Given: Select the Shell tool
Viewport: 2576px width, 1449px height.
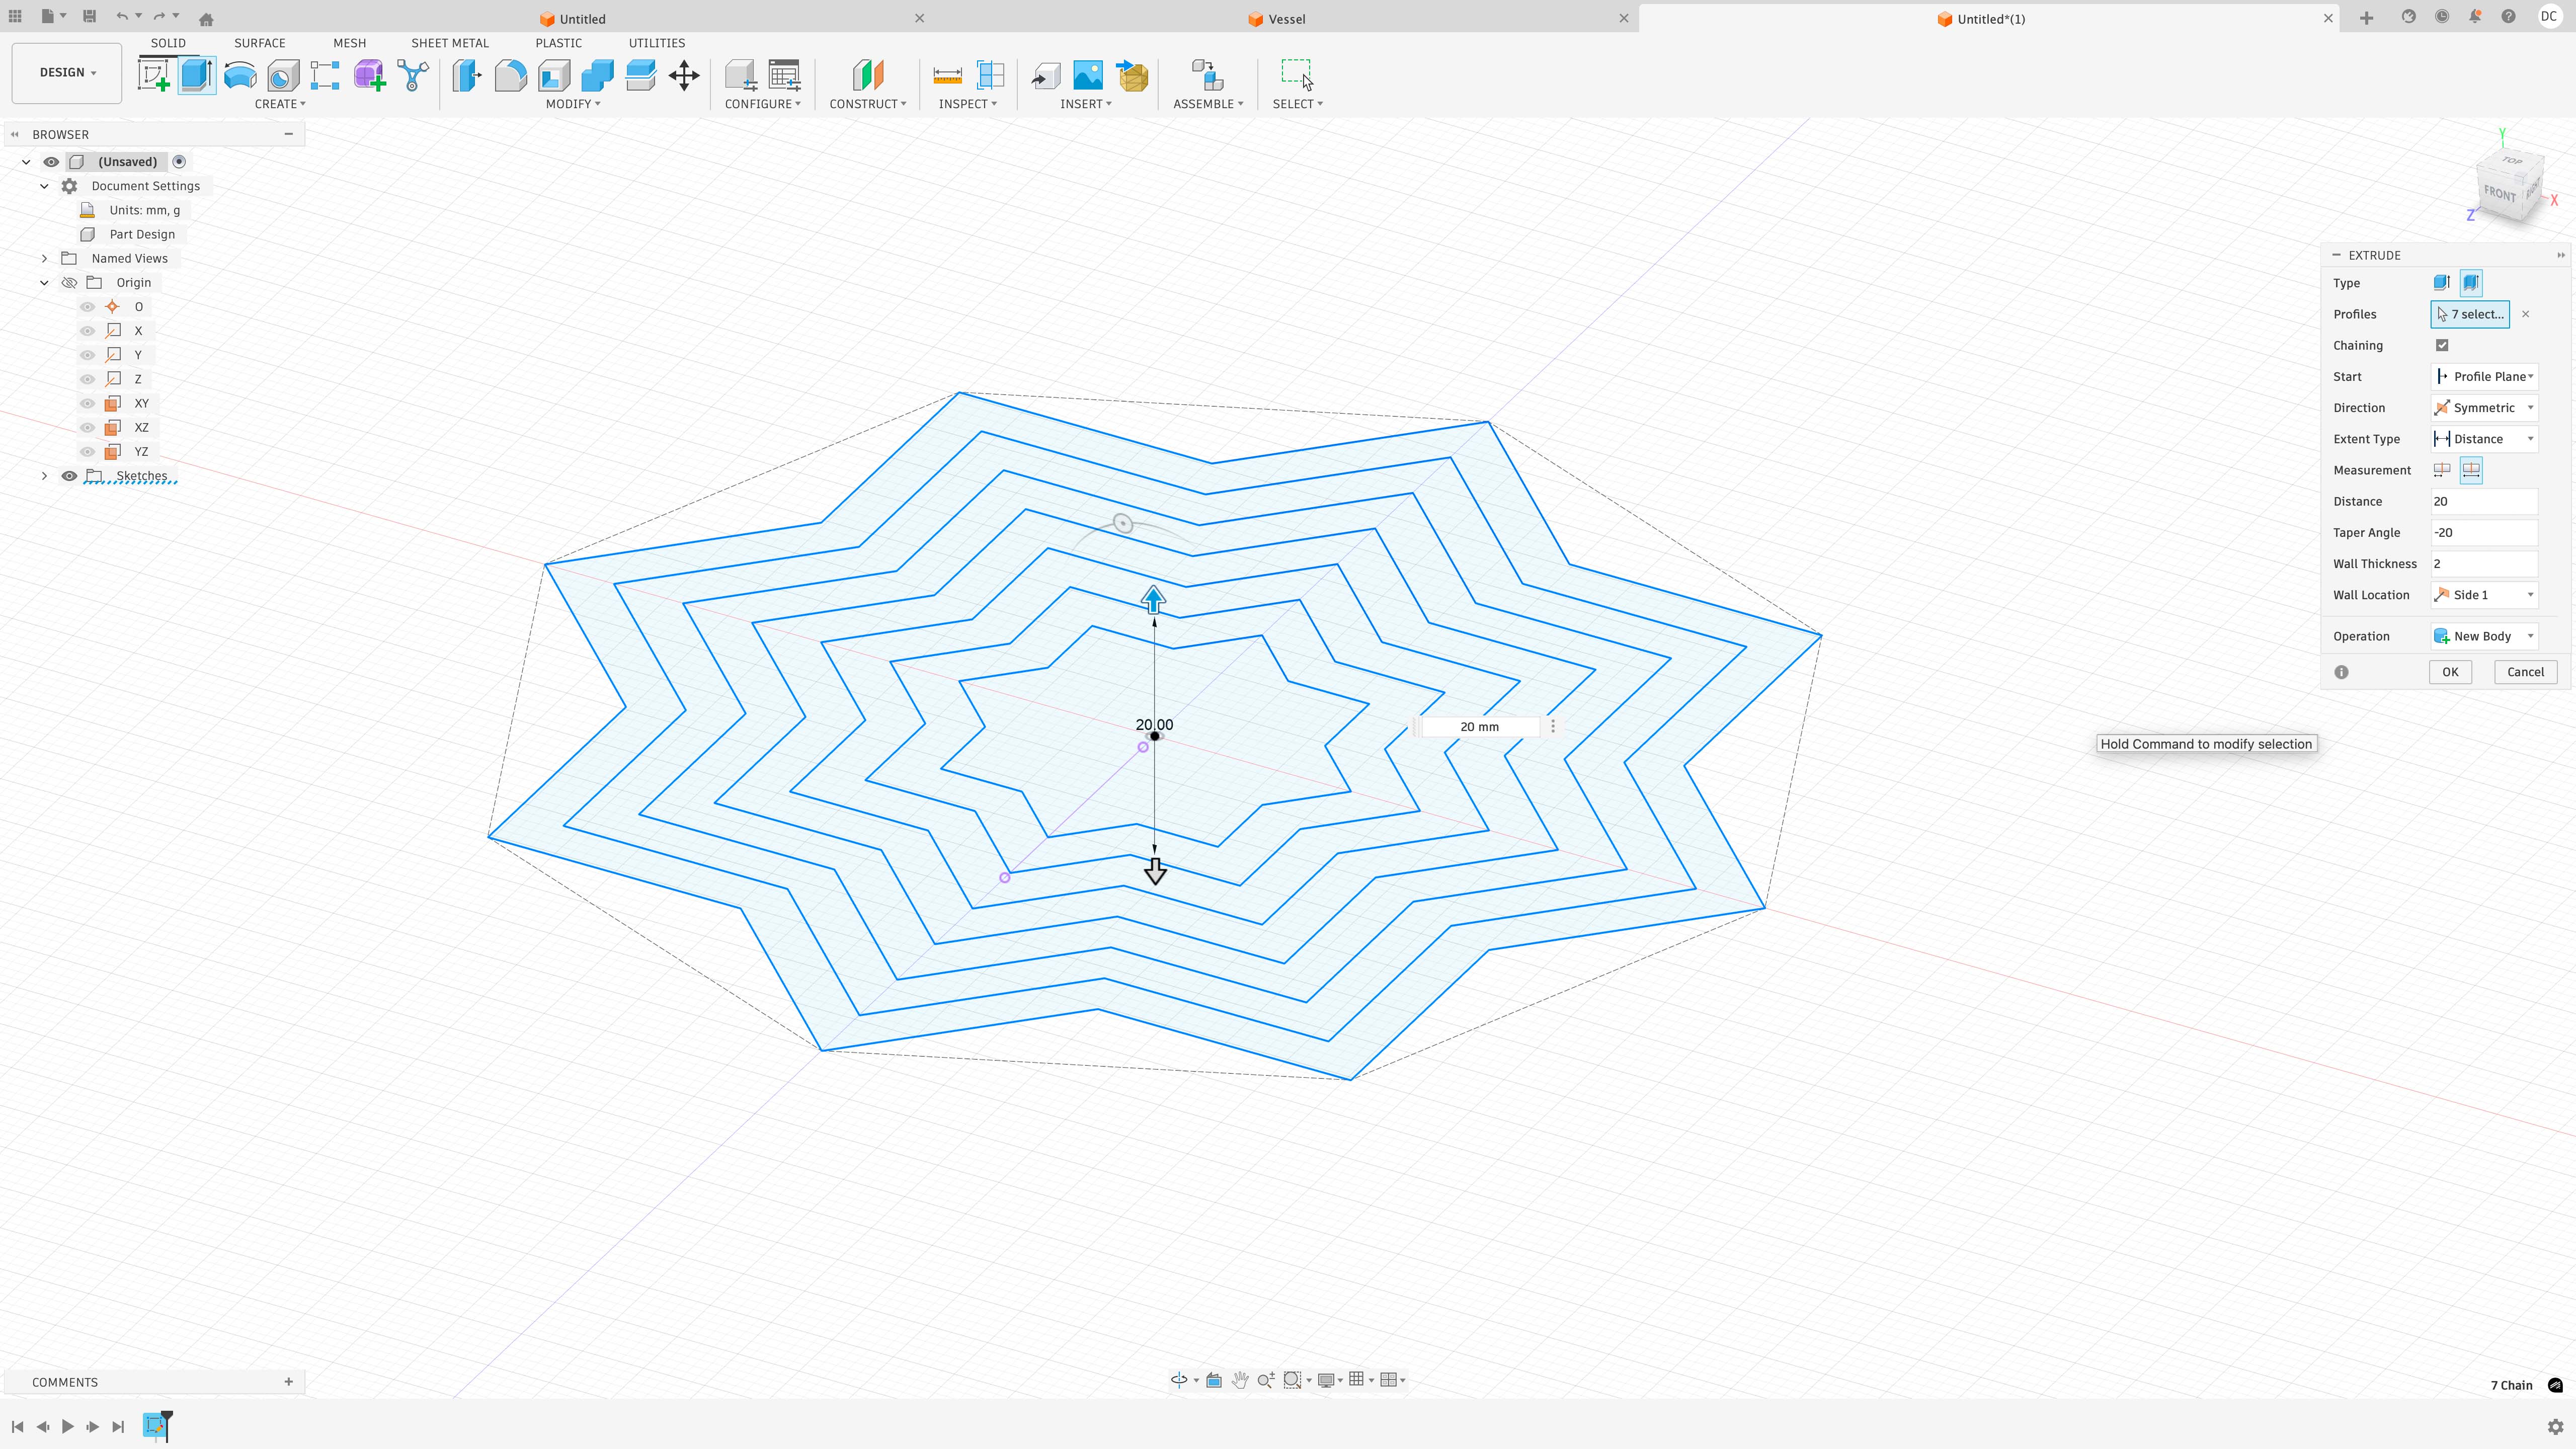Looking at the screenshot, I should (554, 75).
